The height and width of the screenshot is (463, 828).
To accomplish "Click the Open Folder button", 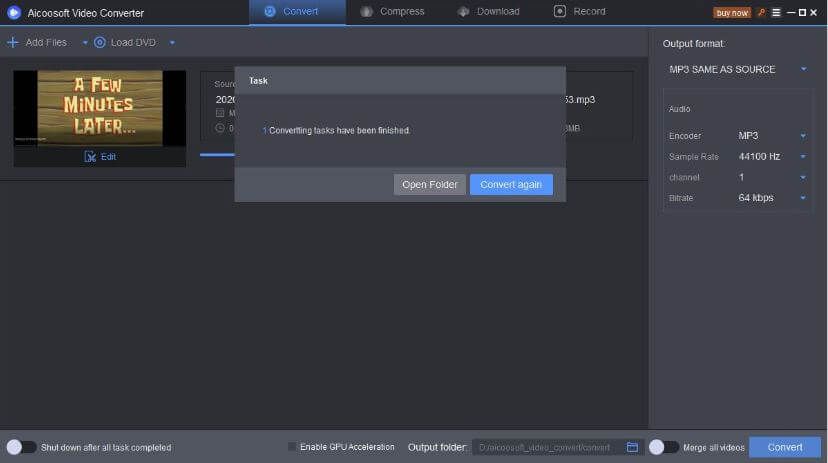I will click(x=429, y=185).
